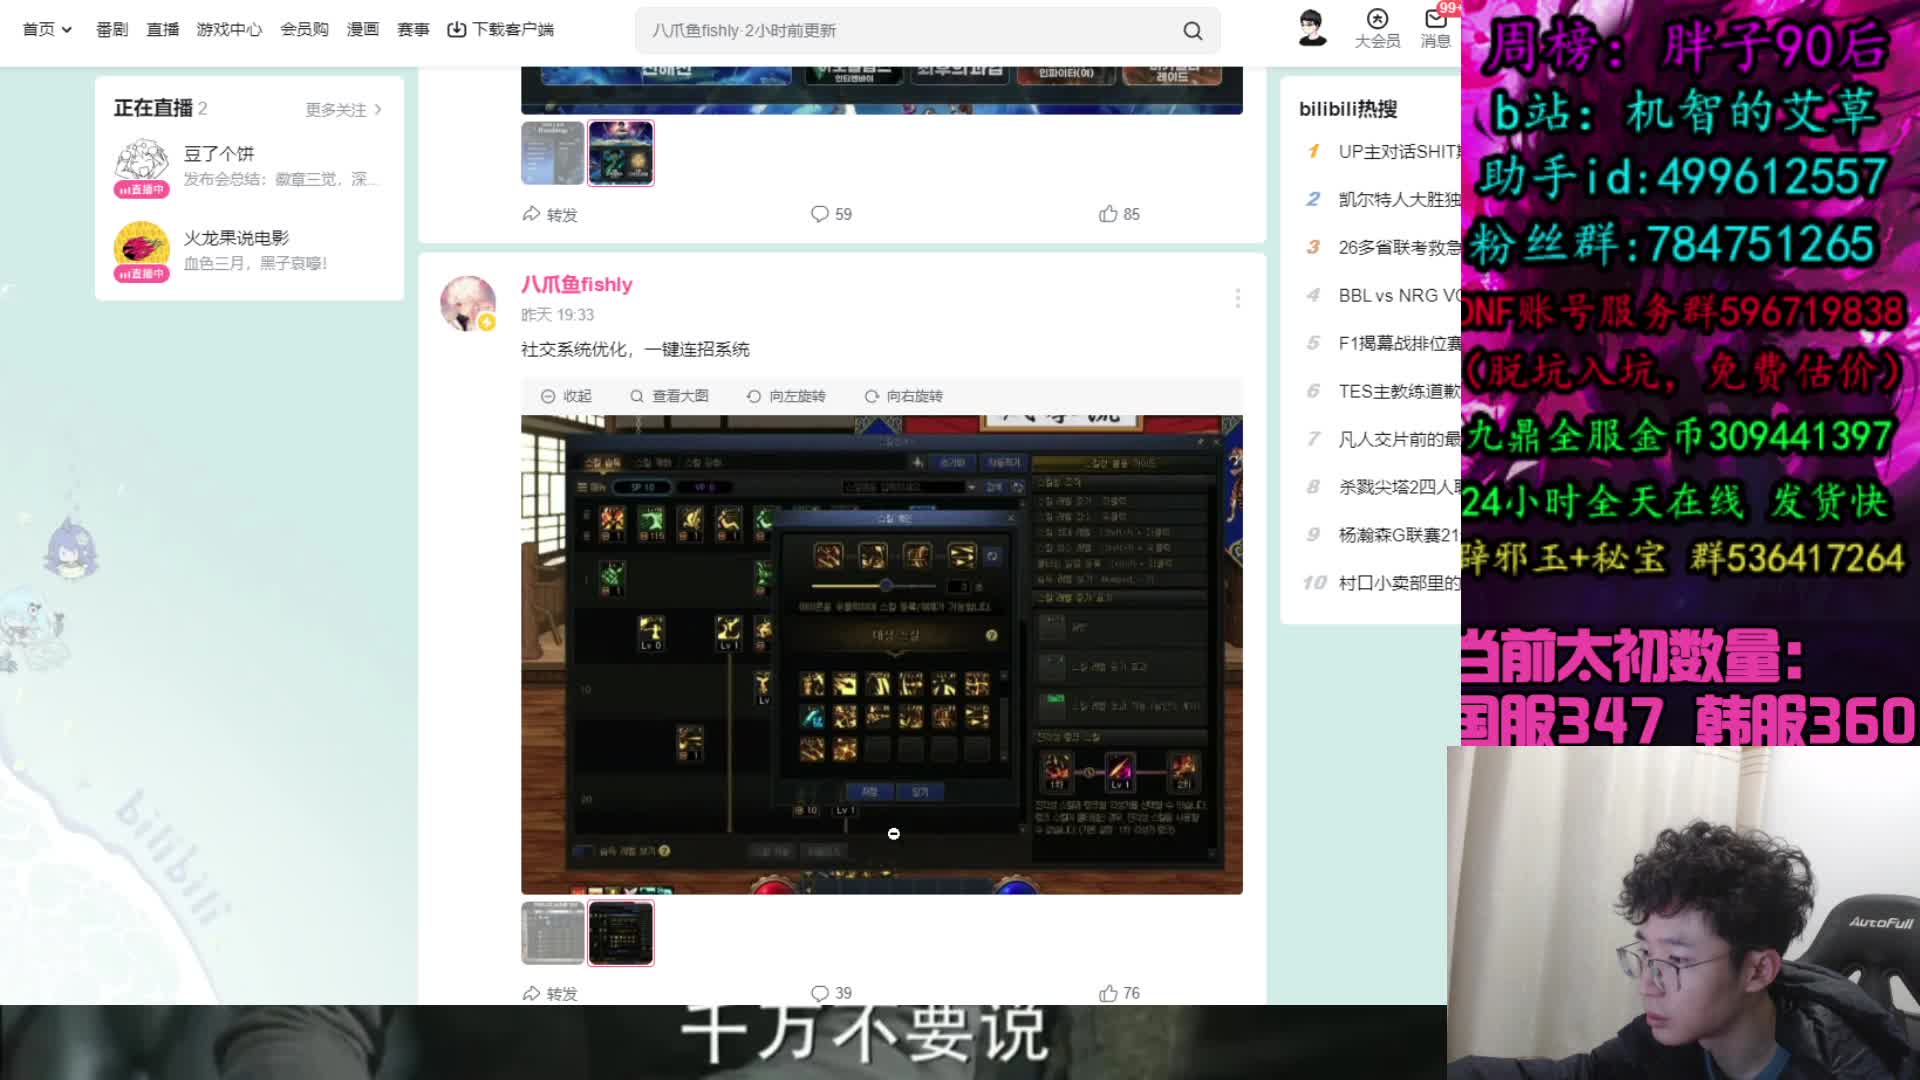The width and height of the screenshot is (1920, 1080).
Task: Expand the 首页 dropdown menu
Action: [x=47, y=30]
